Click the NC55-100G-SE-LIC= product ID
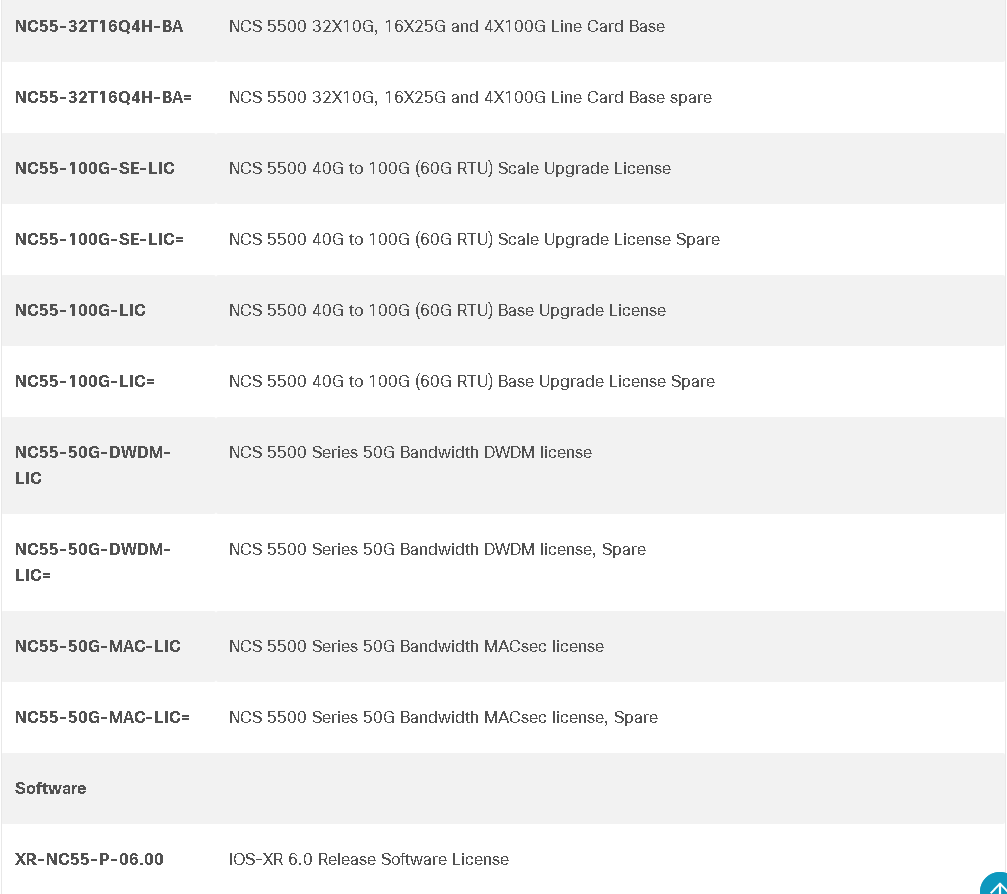The height and width of the screenshot is (894, 1007). 99,240
